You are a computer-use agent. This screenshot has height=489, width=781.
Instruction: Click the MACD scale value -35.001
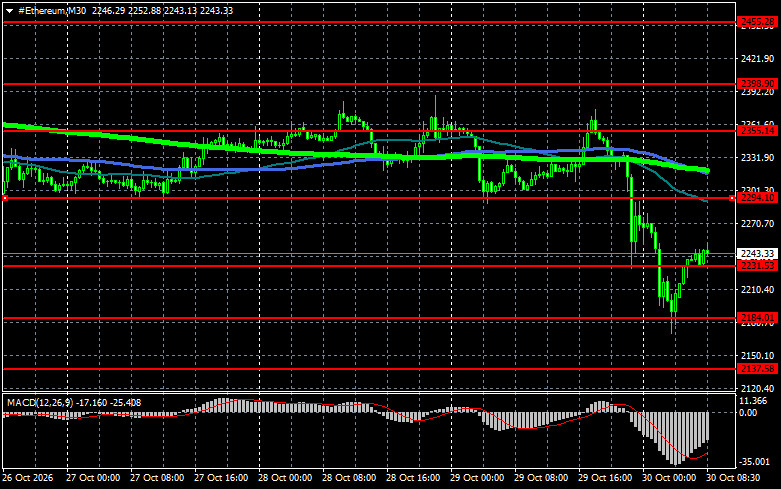(755, 462)
